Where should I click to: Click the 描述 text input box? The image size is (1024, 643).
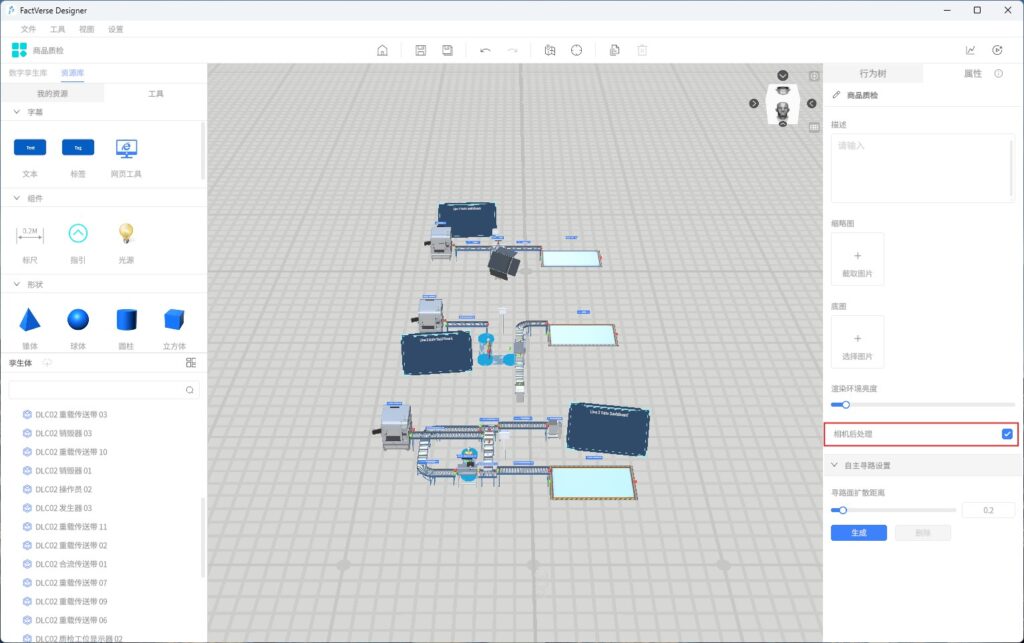(920, 168)
